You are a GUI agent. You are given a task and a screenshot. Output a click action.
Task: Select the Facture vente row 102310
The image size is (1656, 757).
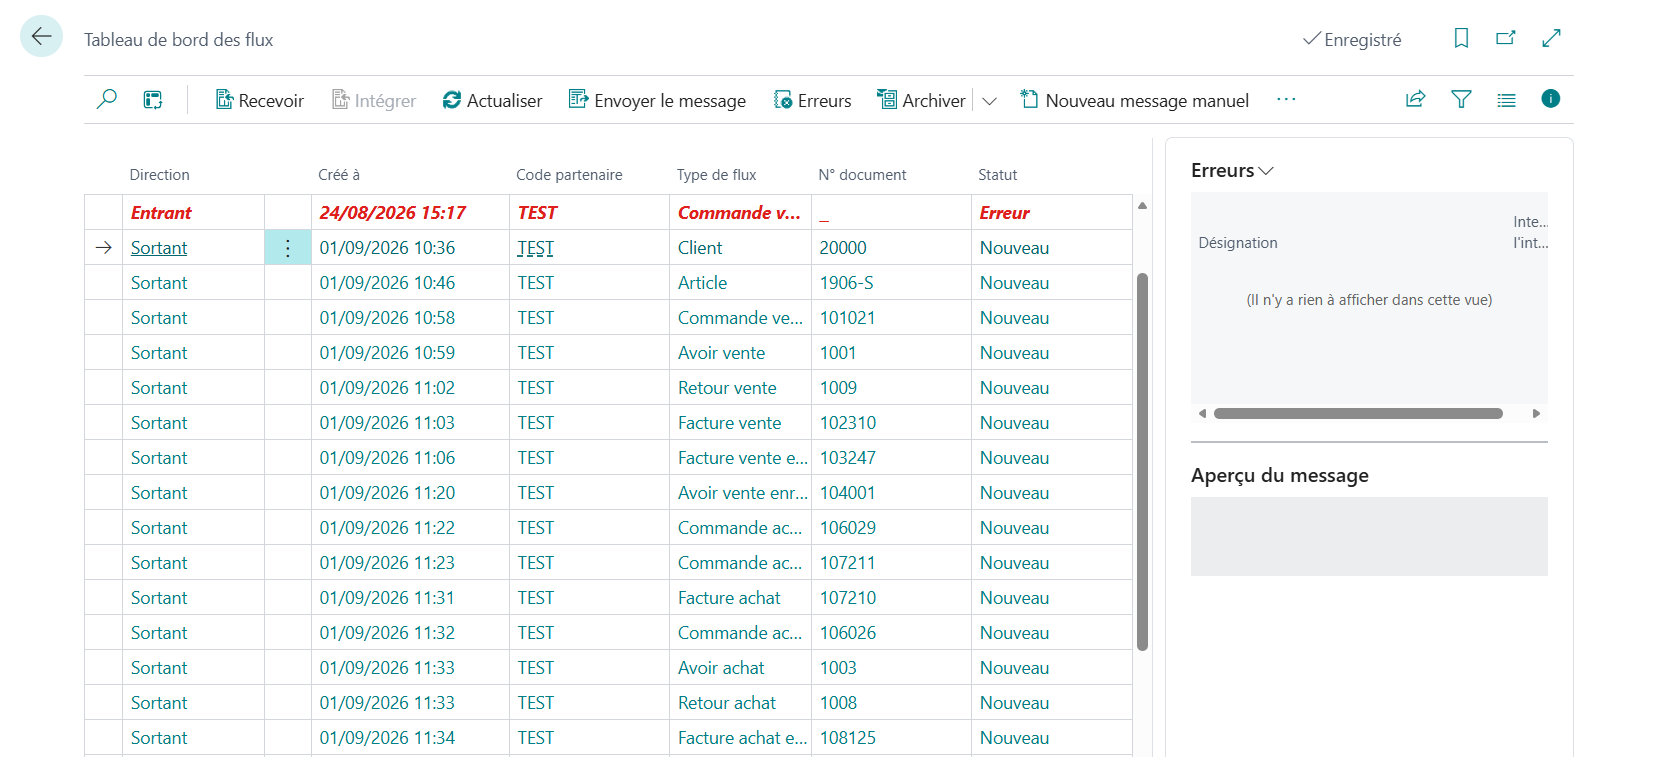(x=608, y=423)
